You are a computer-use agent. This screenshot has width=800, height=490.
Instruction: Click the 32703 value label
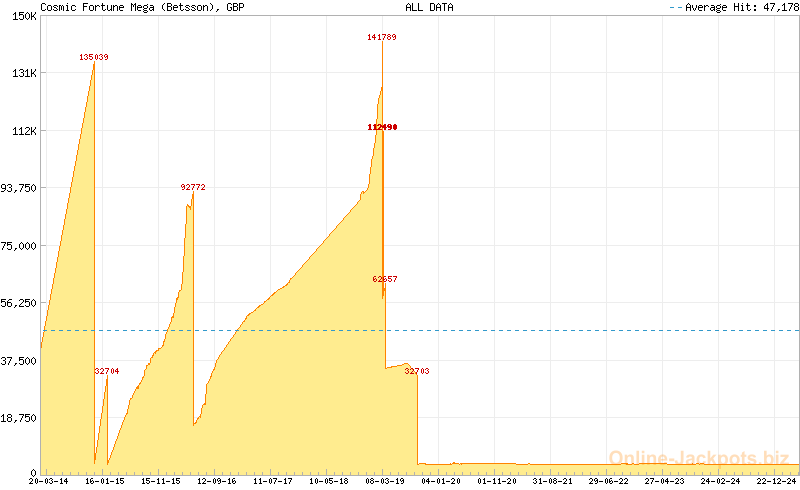pos(417,371)
